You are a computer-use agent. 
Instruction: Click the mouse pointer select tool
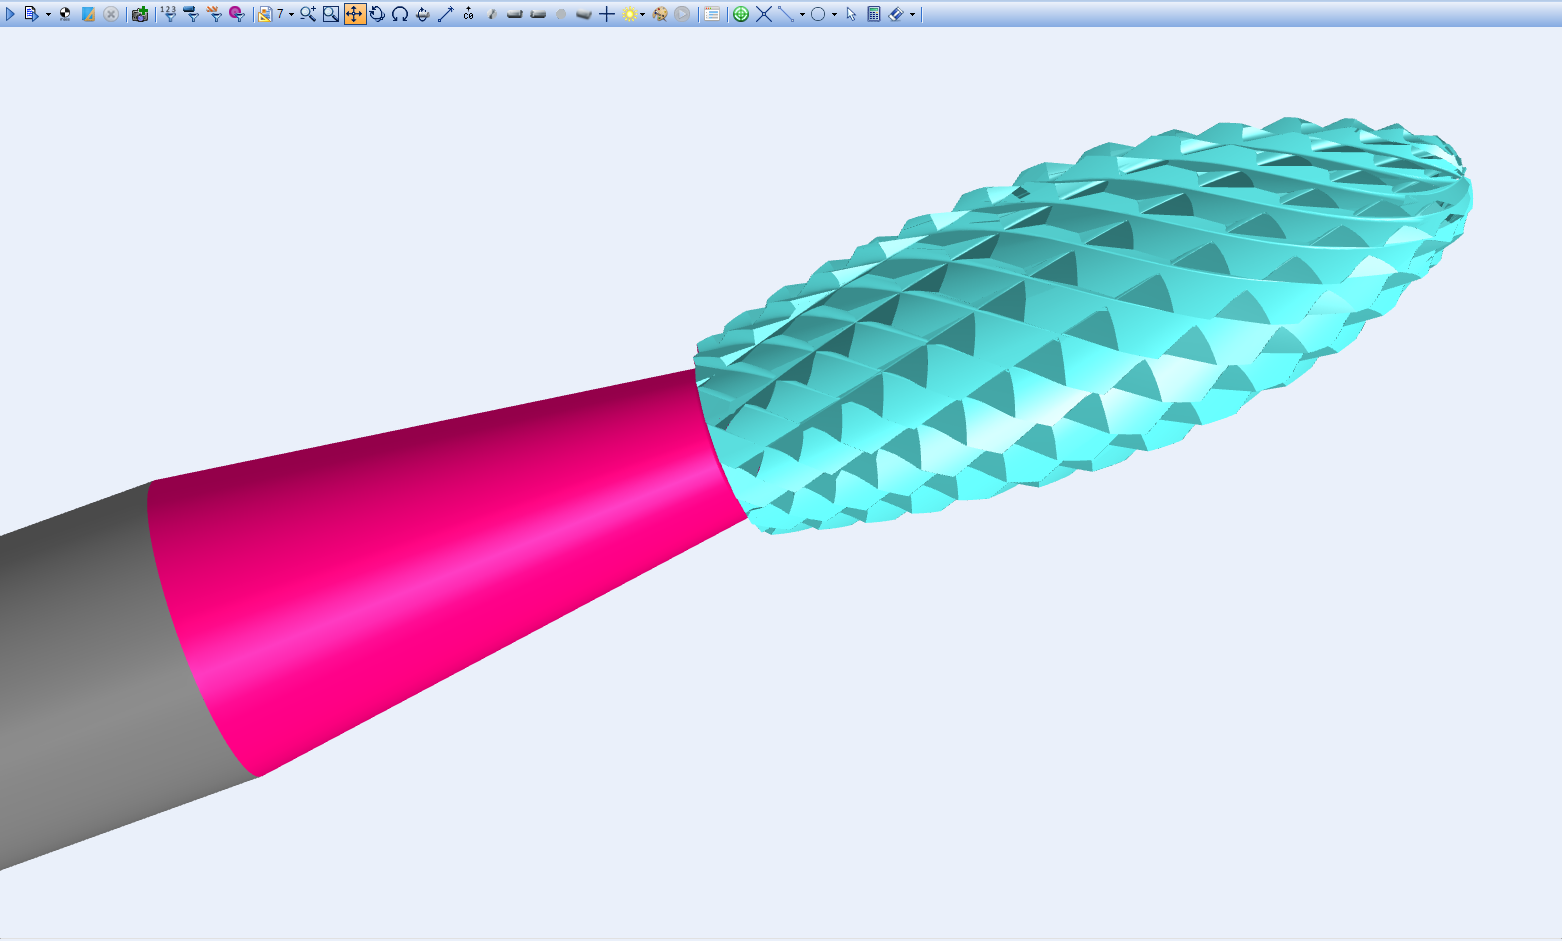[851, 14]
